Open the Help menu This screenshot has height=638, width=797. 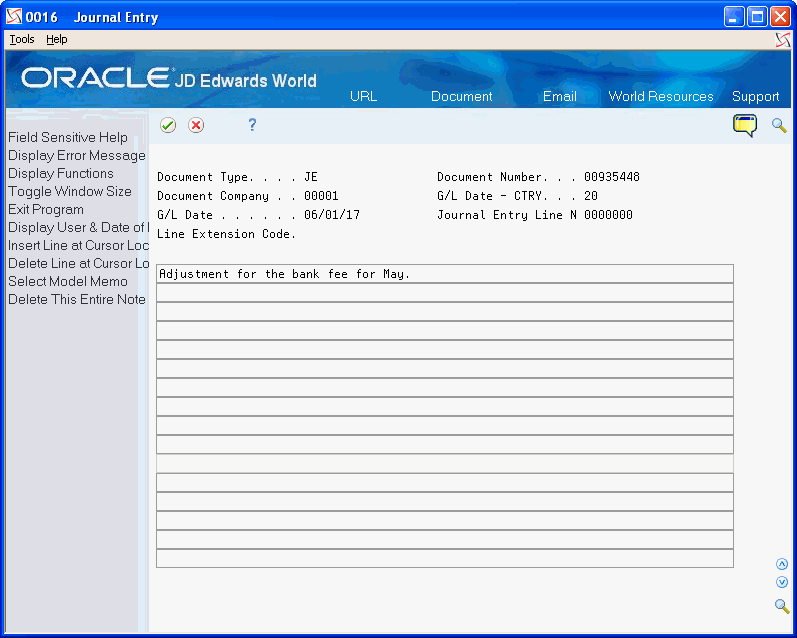click(x=56, y=39)
